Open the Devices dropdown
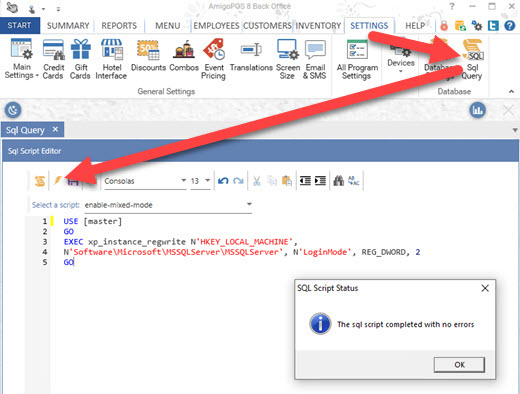 coord(401,57)
